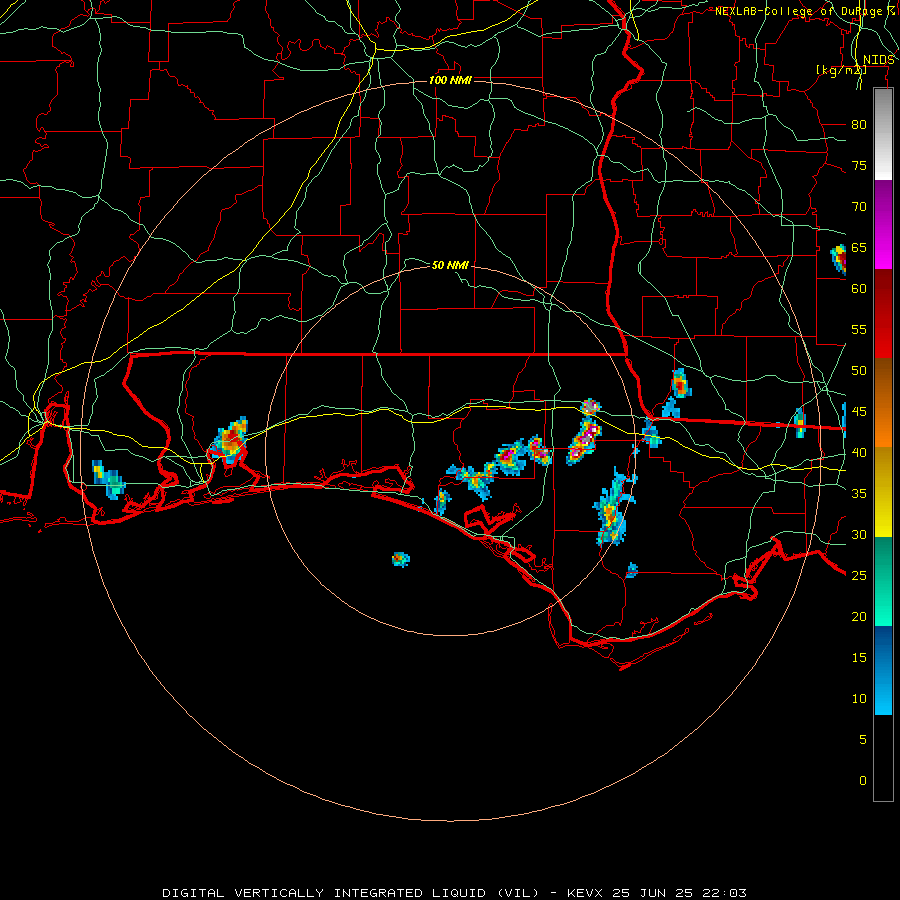Viewport: 900px width, 900px height.
Task: Click the 50 value on the color scale
Action: pos(859,371)
